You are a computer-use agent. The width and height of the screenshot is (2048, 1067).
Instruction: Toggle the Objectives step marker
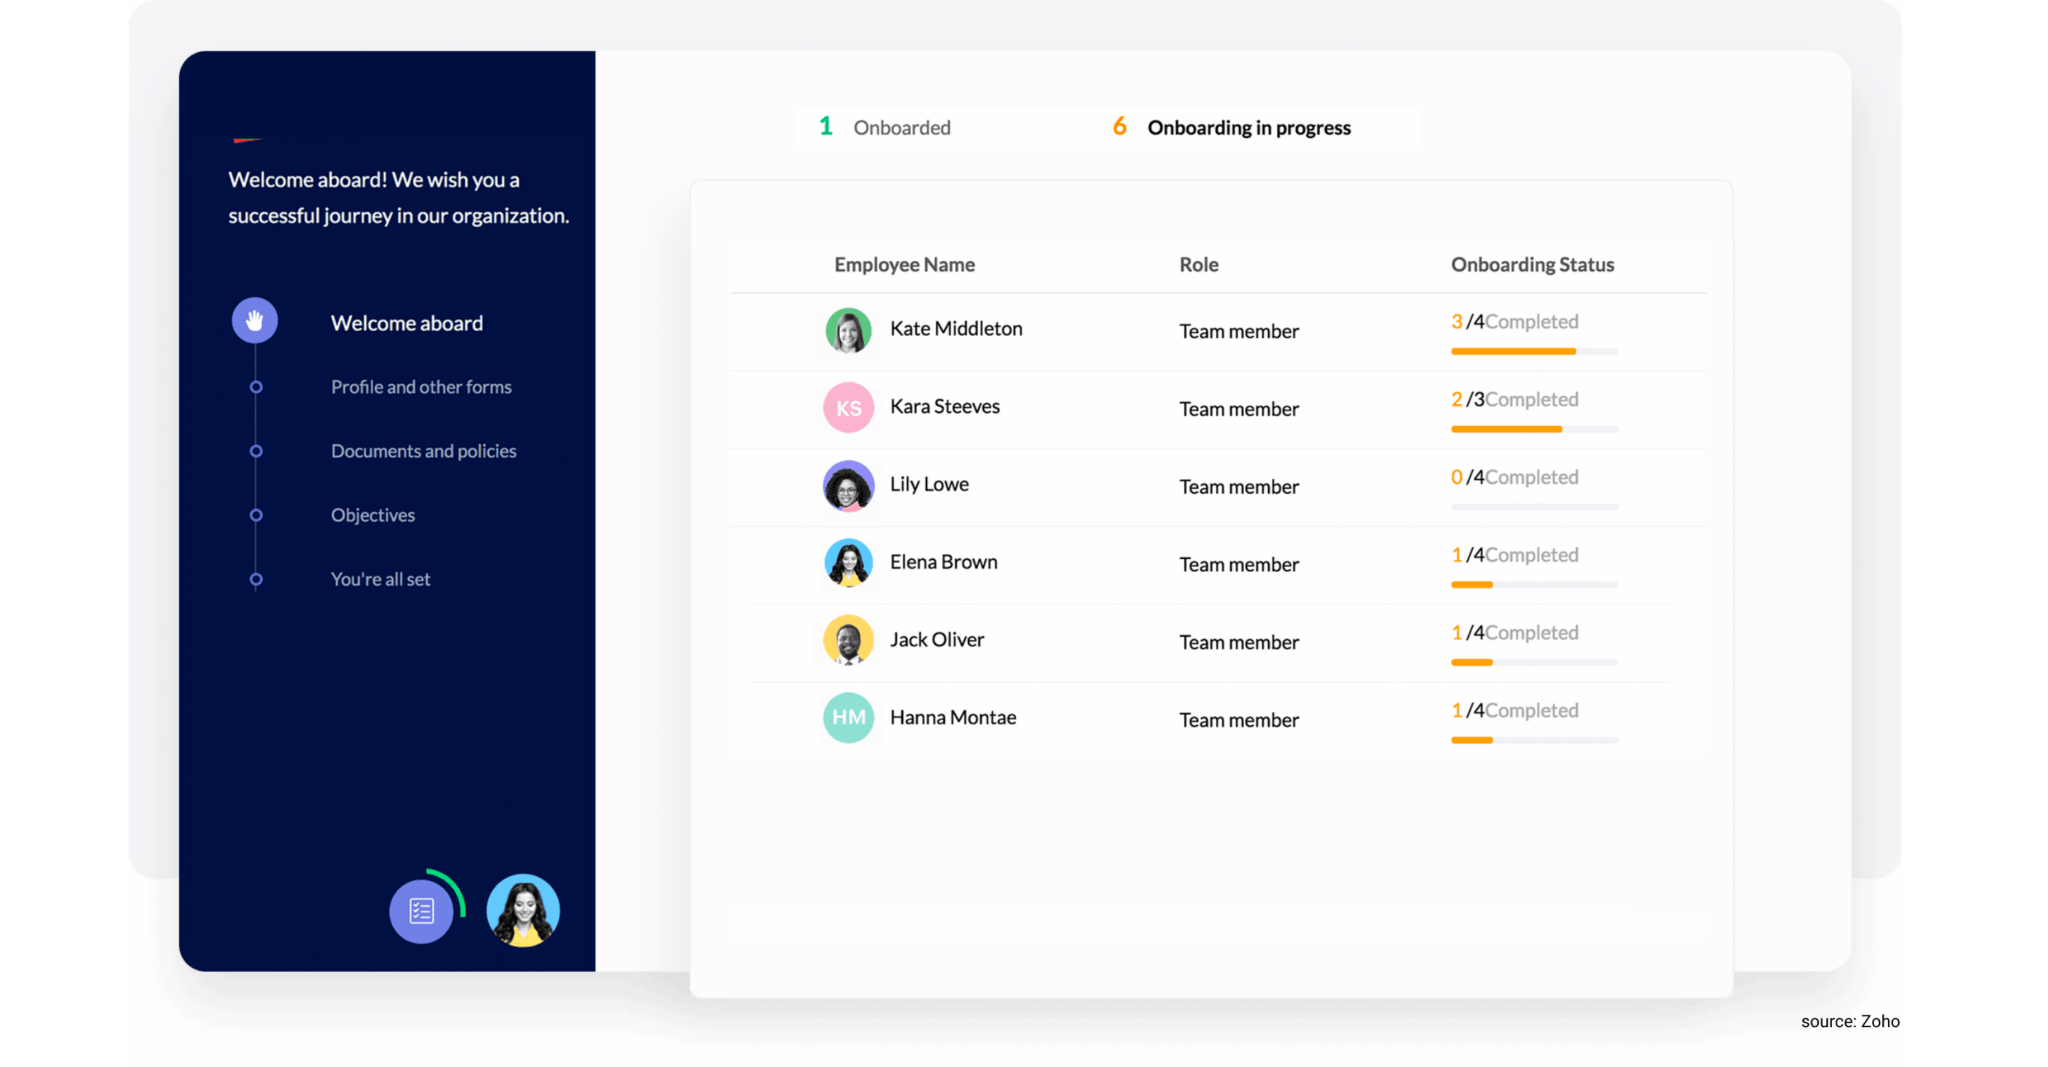(255, 515)
